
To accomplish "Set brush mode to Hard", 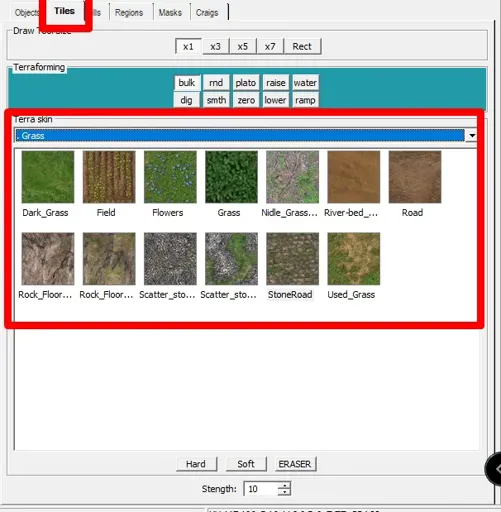I will point(196,464).
